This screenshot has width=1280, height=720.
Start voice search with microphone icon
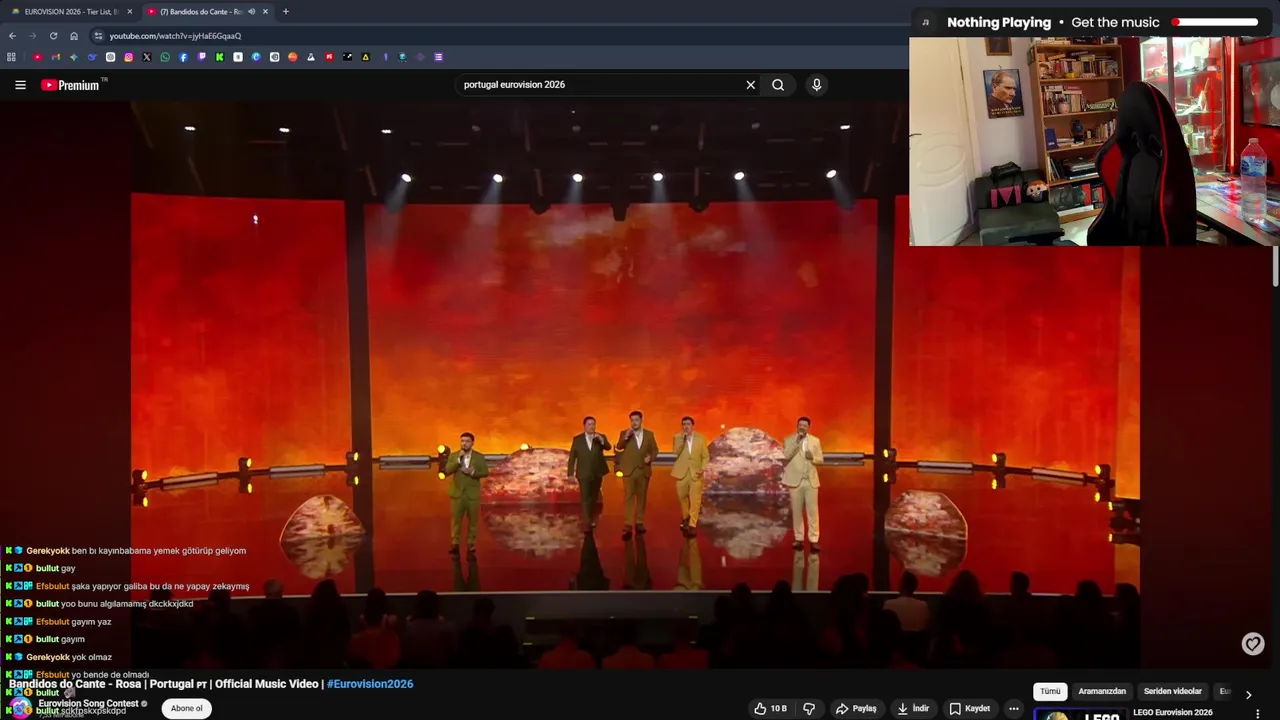point(816,85)
